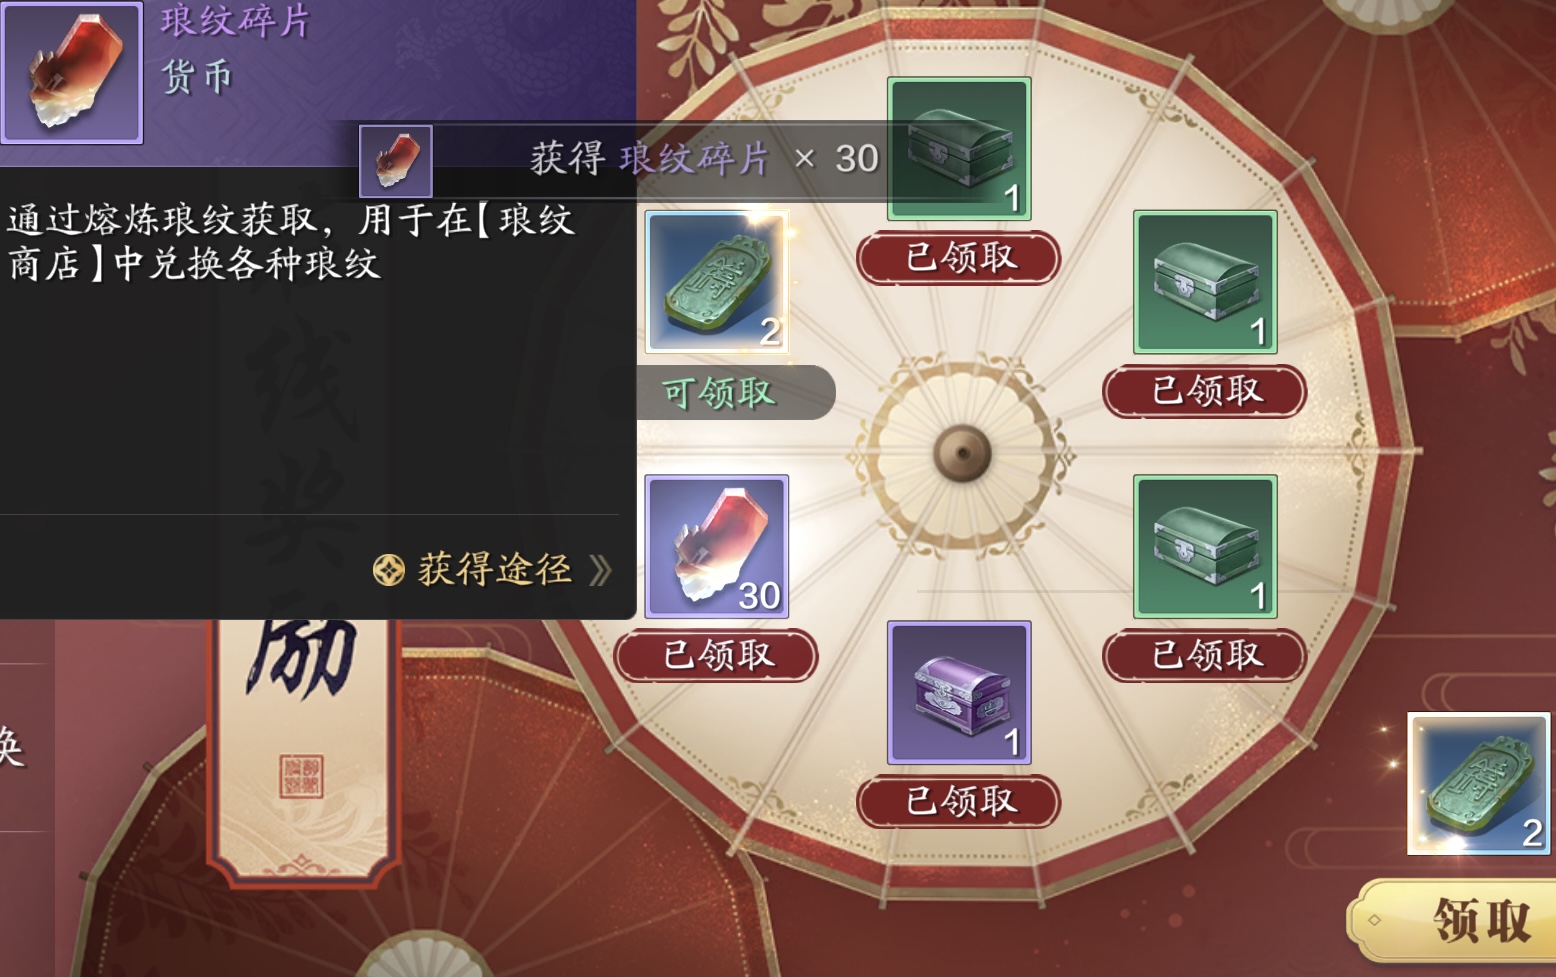
Task: Click 已领取 under upper-right chest
Action: (1205, 391)
